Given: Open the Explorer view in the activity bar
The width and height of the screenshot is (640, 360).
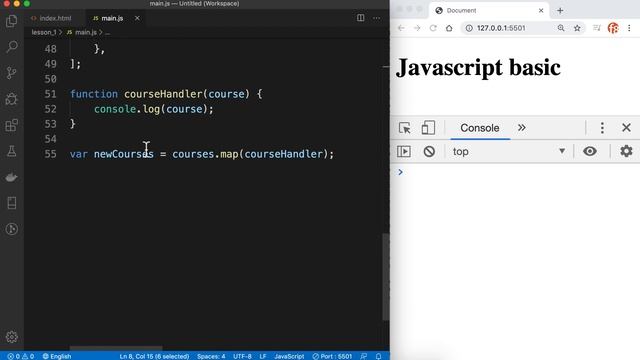Looking at the screenshot, I should pos(12,21).
